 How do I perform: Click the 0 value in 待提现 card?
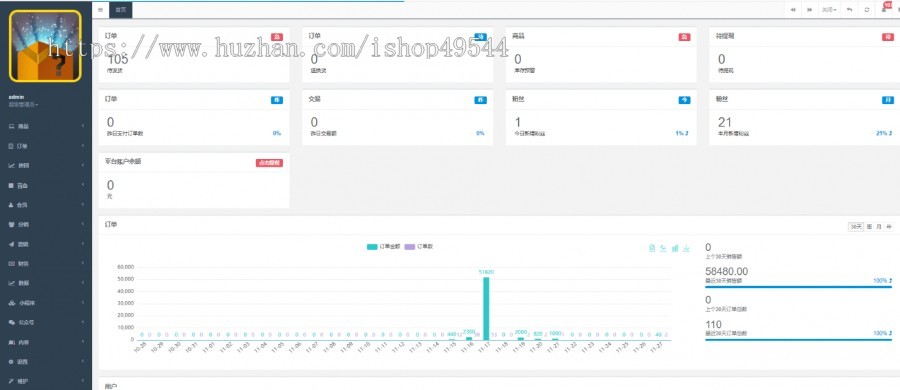[721, 59]
